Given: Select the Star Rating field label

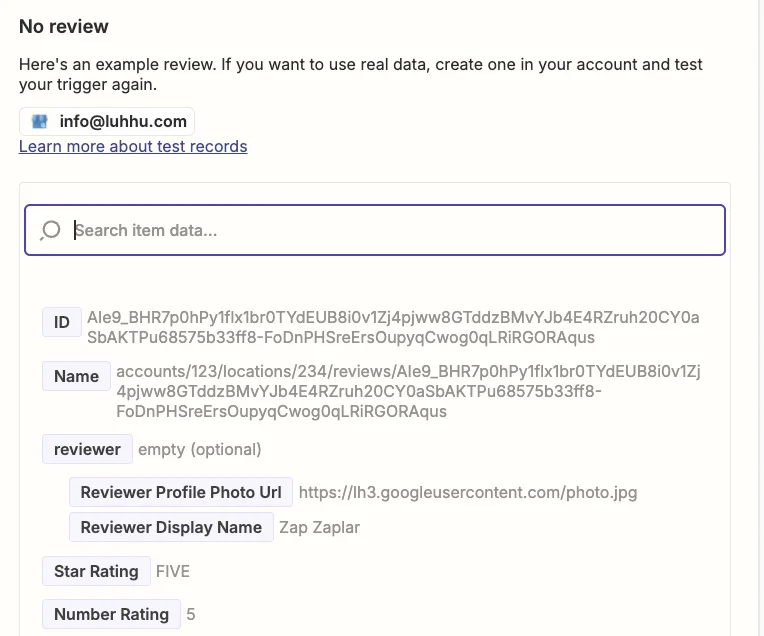Looking at the screenshot, I should coord(96,571).
